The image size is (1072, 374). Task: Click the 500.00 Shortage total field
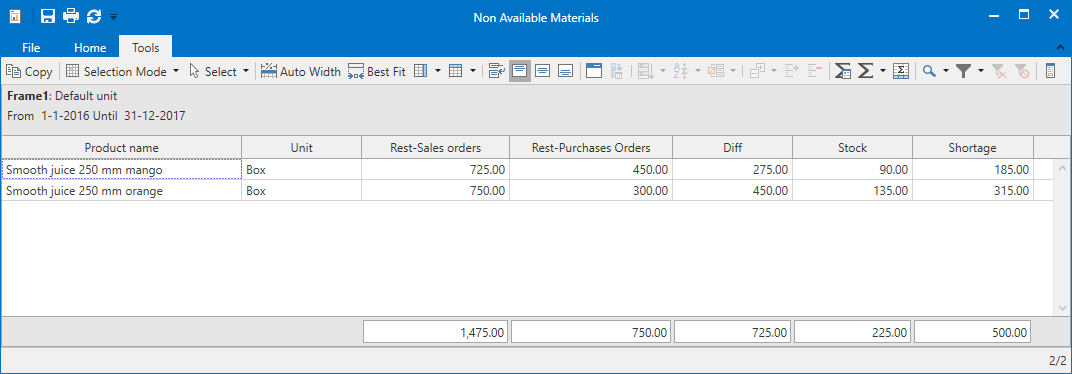coord(972,332)
